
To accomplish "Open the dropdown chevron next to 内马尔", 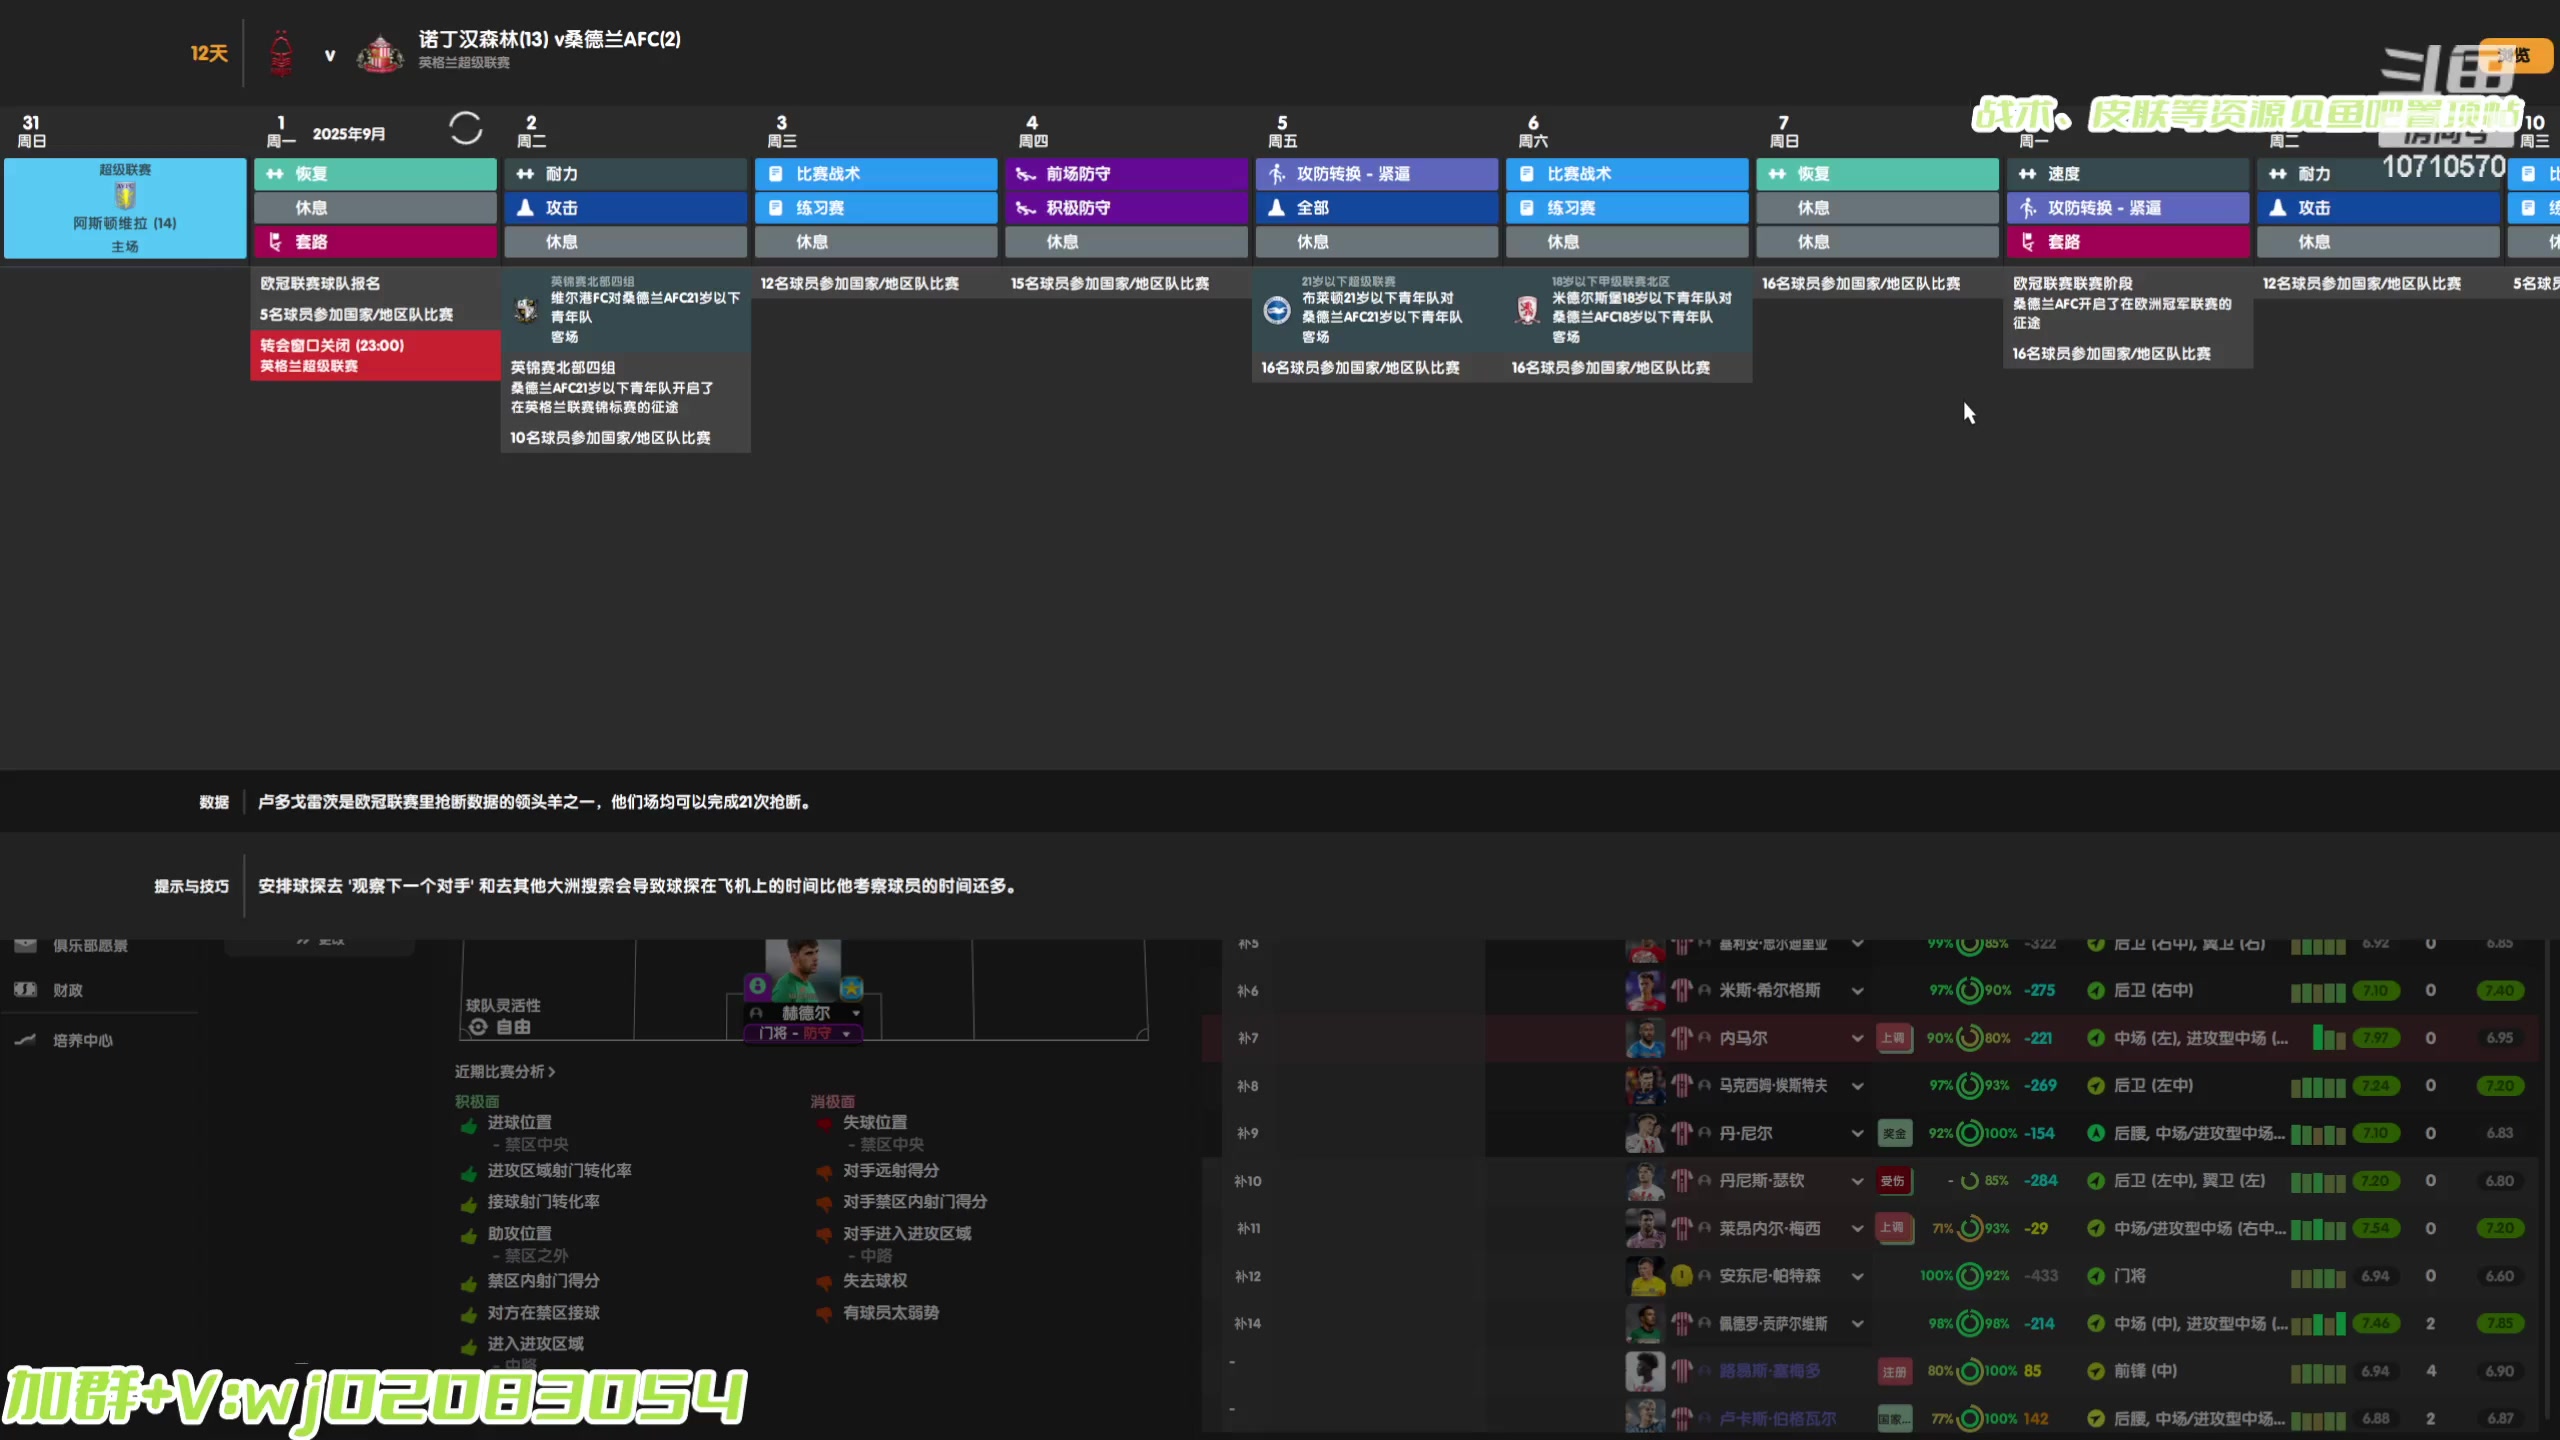I will point(1857,1038).
